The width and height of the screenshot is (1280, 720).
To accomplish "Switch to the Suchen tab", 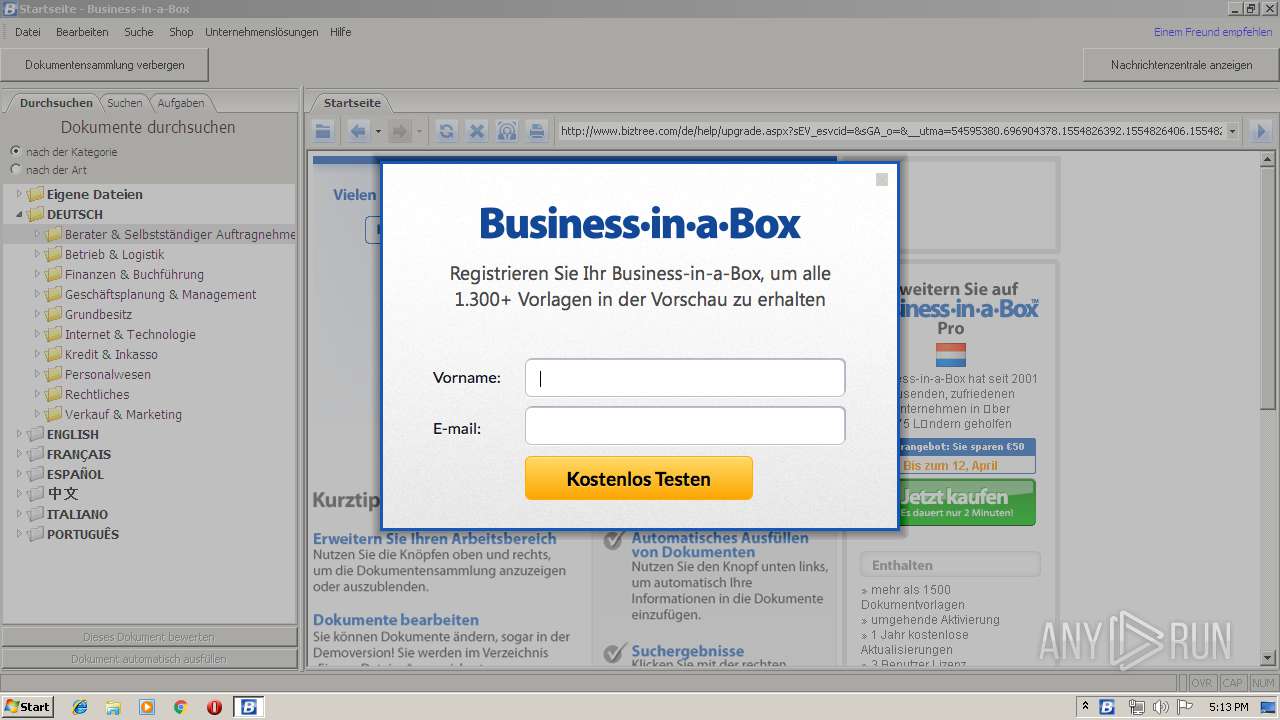I will pyautogui.click(x=125, y=103).
